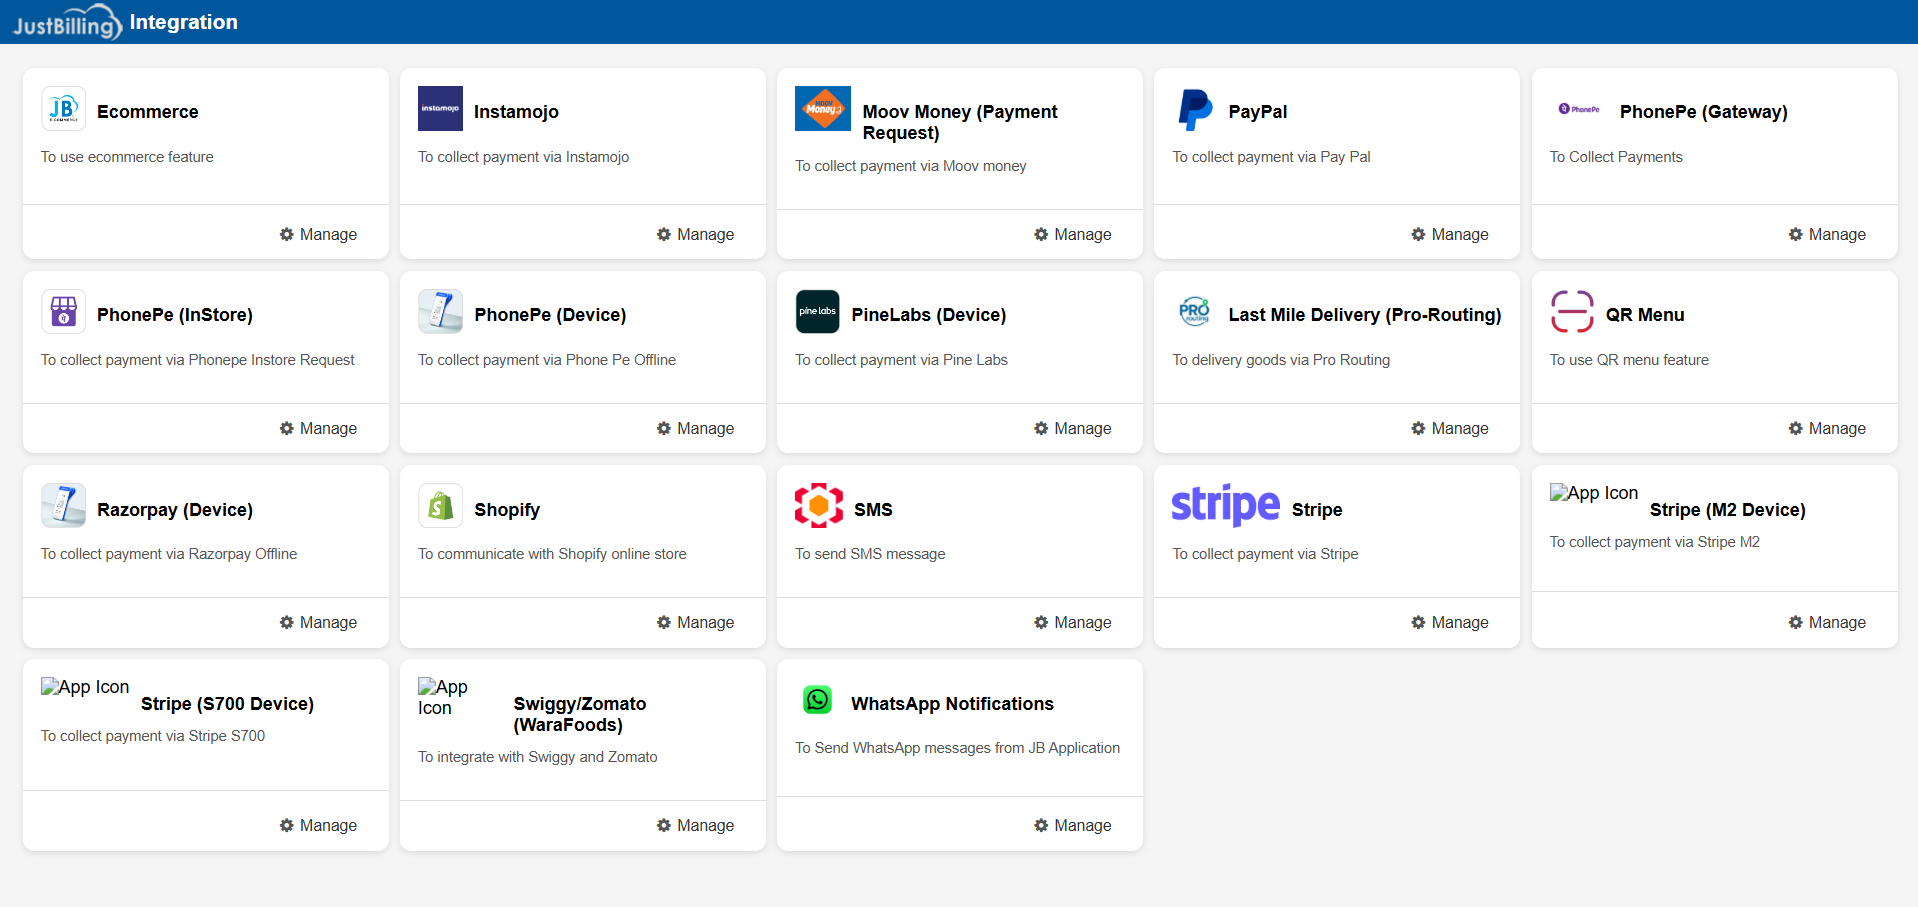Click the Stripe wordmark logo

point(1225,506)
